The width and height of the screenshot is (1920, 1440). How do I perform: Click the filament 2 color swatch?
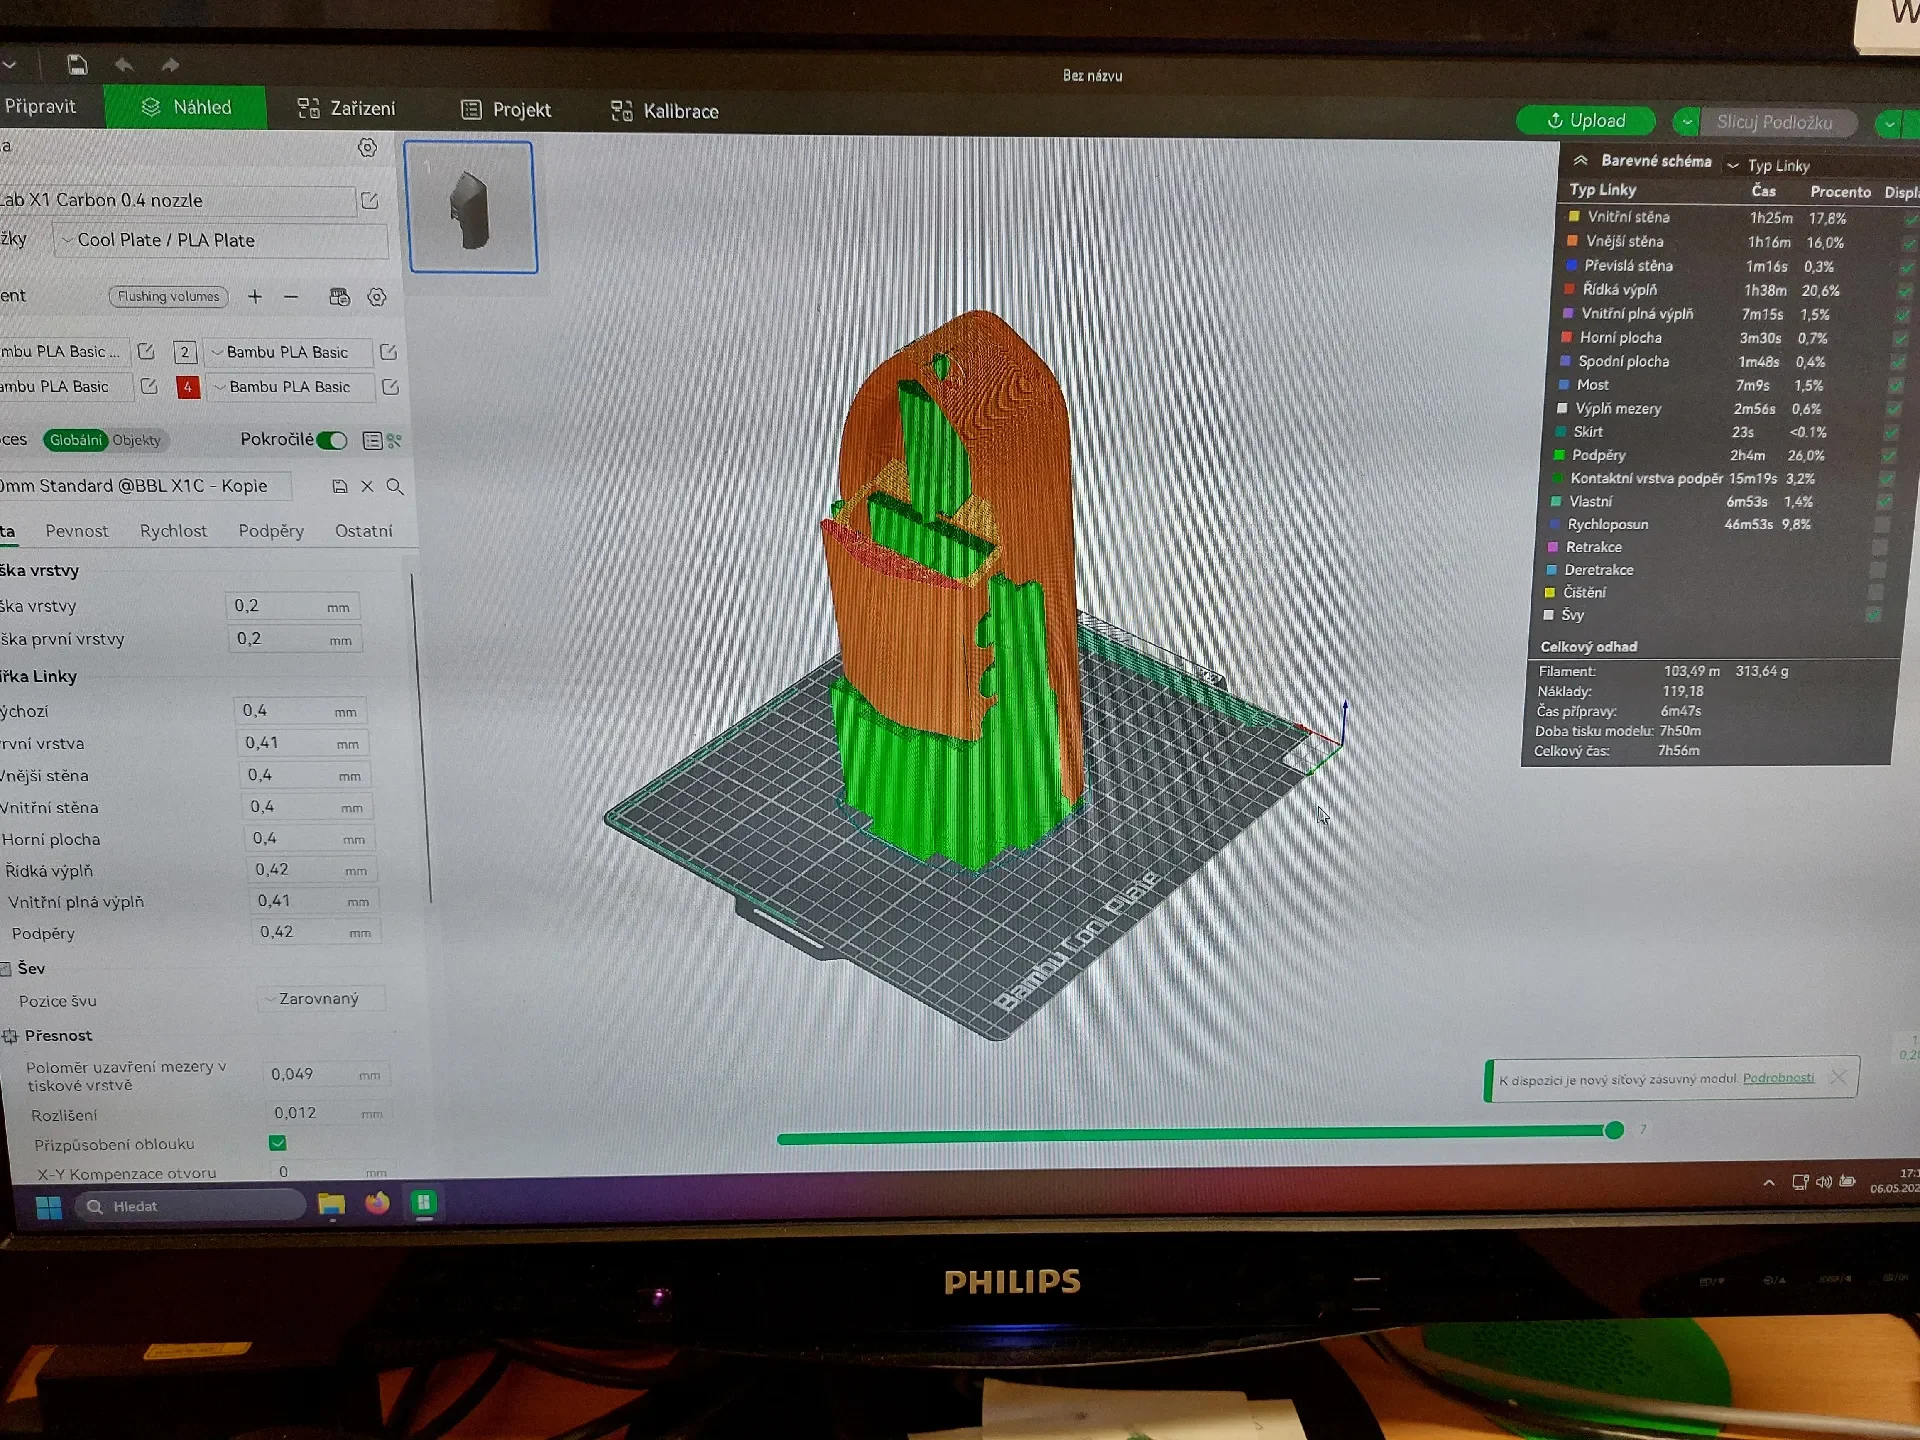[x=185, y=352]
